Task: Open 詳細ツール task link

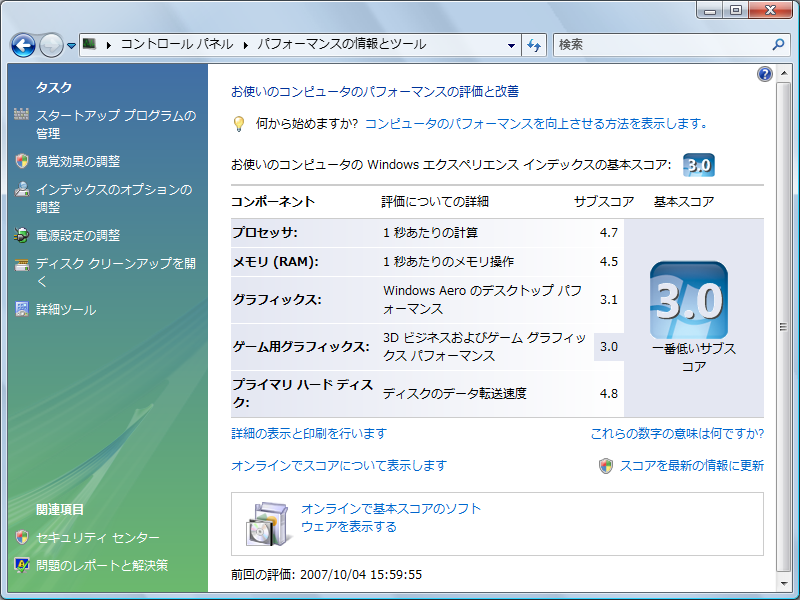Action: click(x=66, y=310)
